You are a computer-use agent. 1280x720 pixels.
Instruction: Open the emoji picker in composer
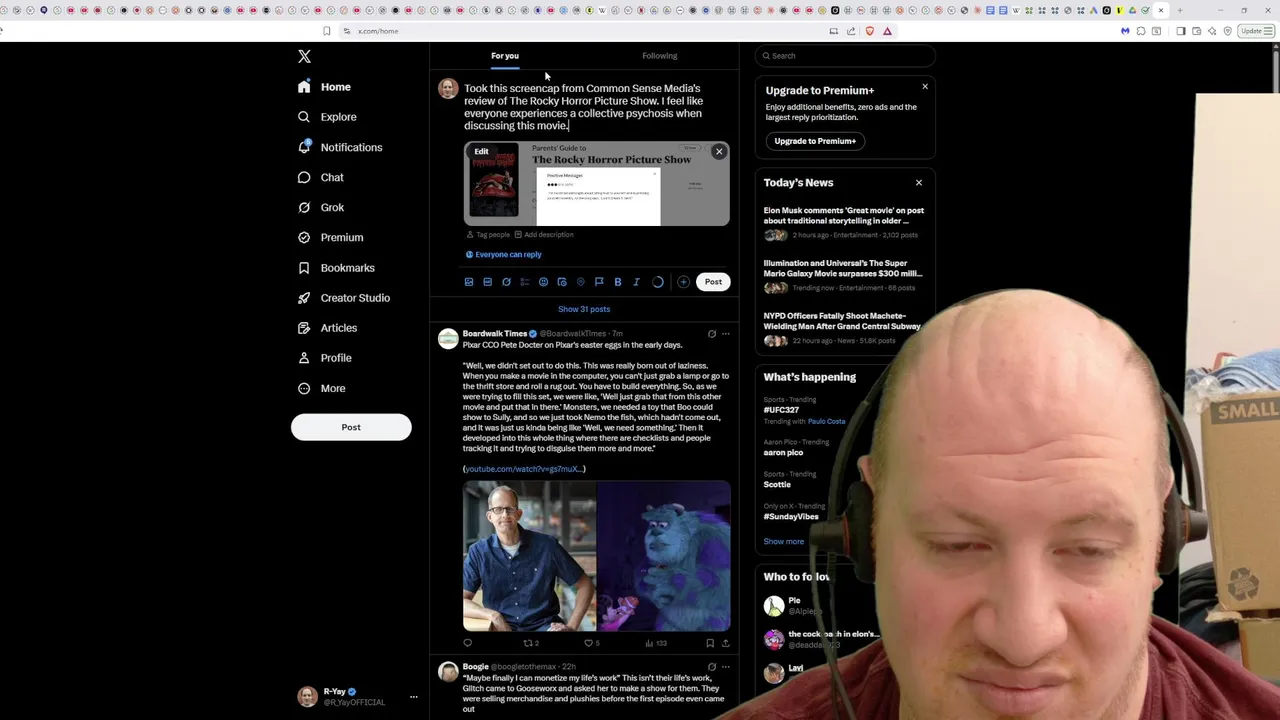point(543,282)
